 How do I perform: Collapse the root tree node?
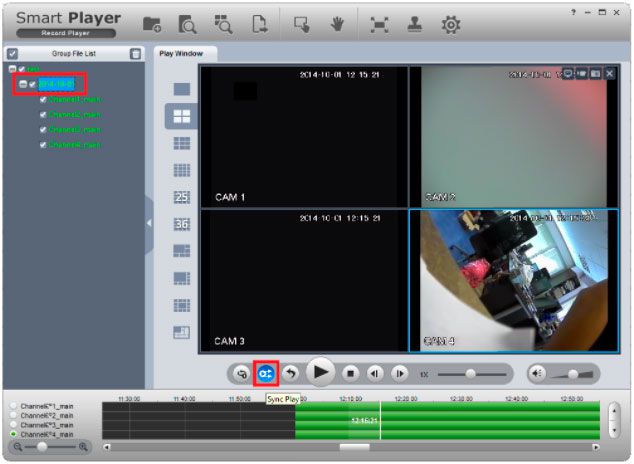click(x=11, y=69)
